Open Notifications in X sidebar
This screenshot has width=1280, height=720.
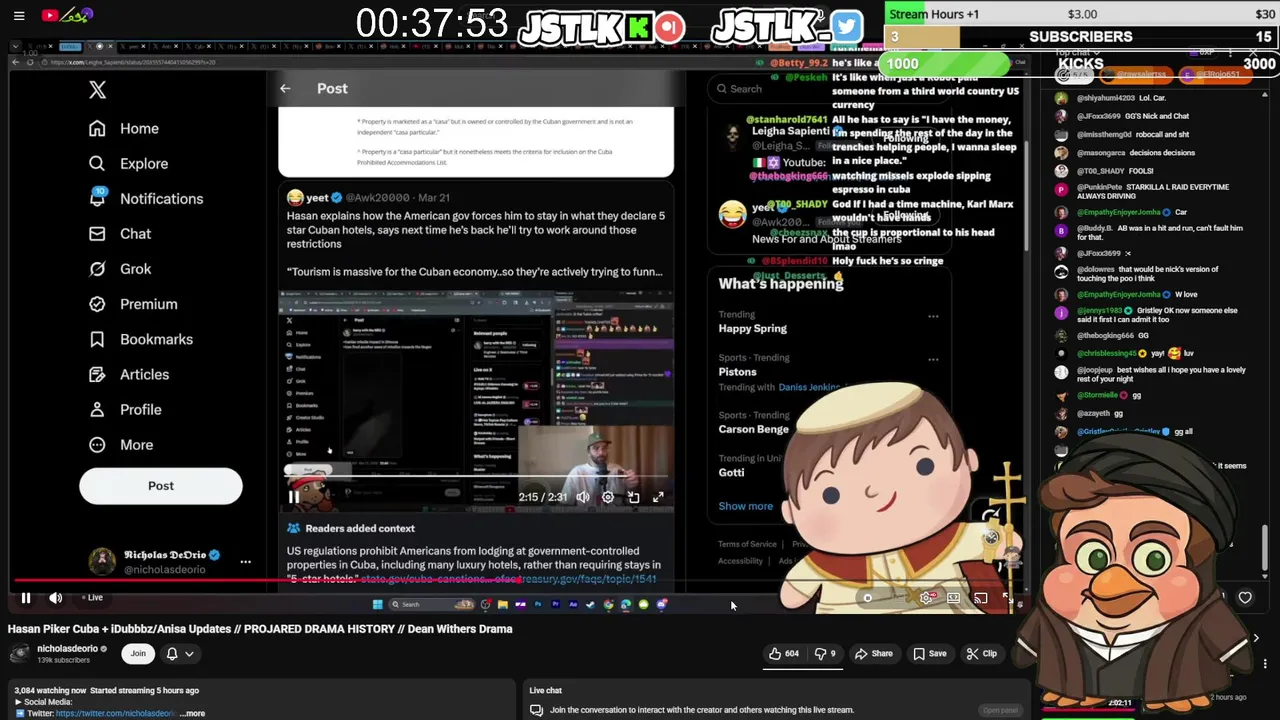(x=146, y=199)
